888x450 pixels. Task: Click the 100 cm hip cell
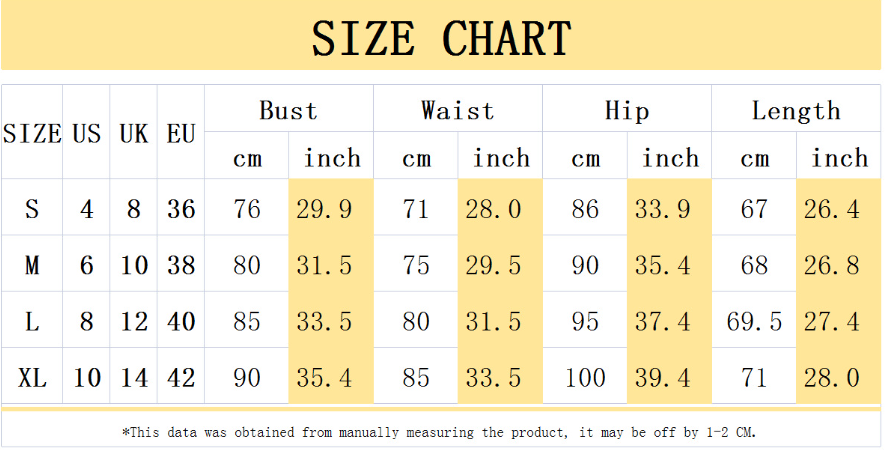click(x=585, y=376)
